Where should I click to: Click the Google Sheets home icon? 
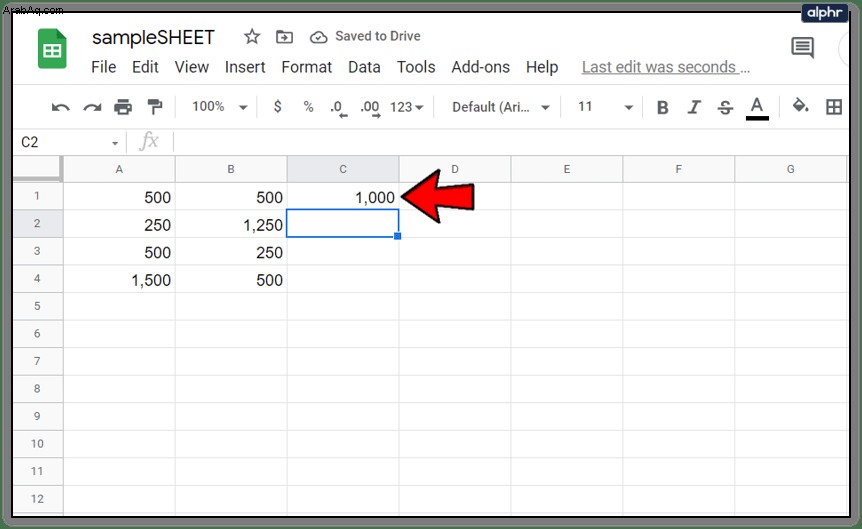[x=52, y=49]
